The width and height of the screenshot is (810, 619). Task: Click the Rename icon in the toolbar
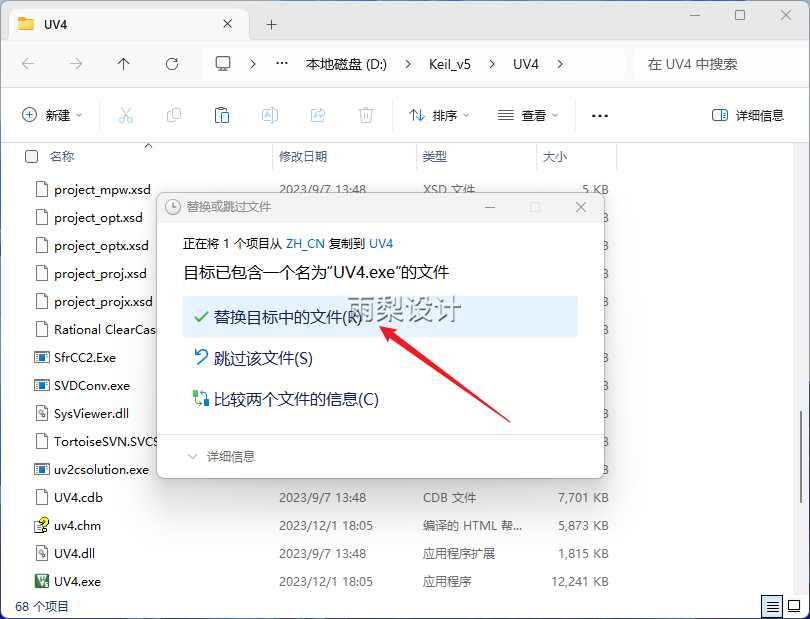(269, 115)
